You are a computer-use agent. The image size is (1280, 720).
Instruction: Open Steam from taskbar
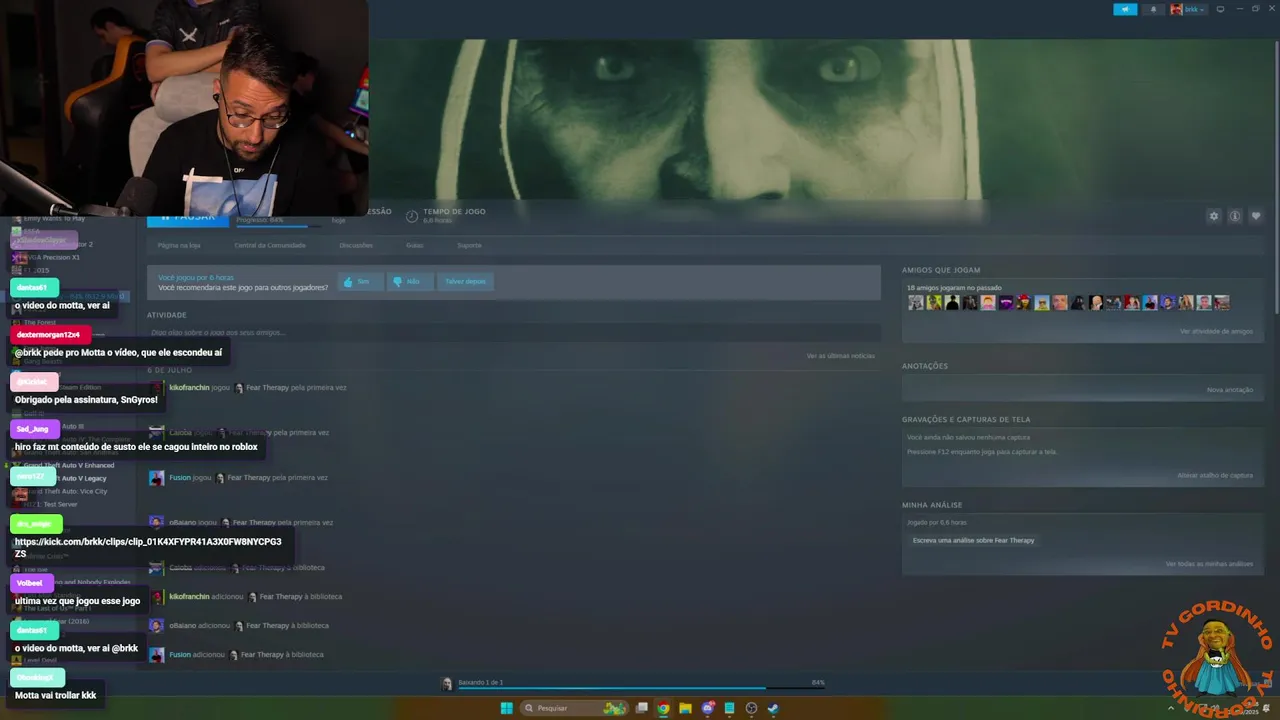point(773,708)
